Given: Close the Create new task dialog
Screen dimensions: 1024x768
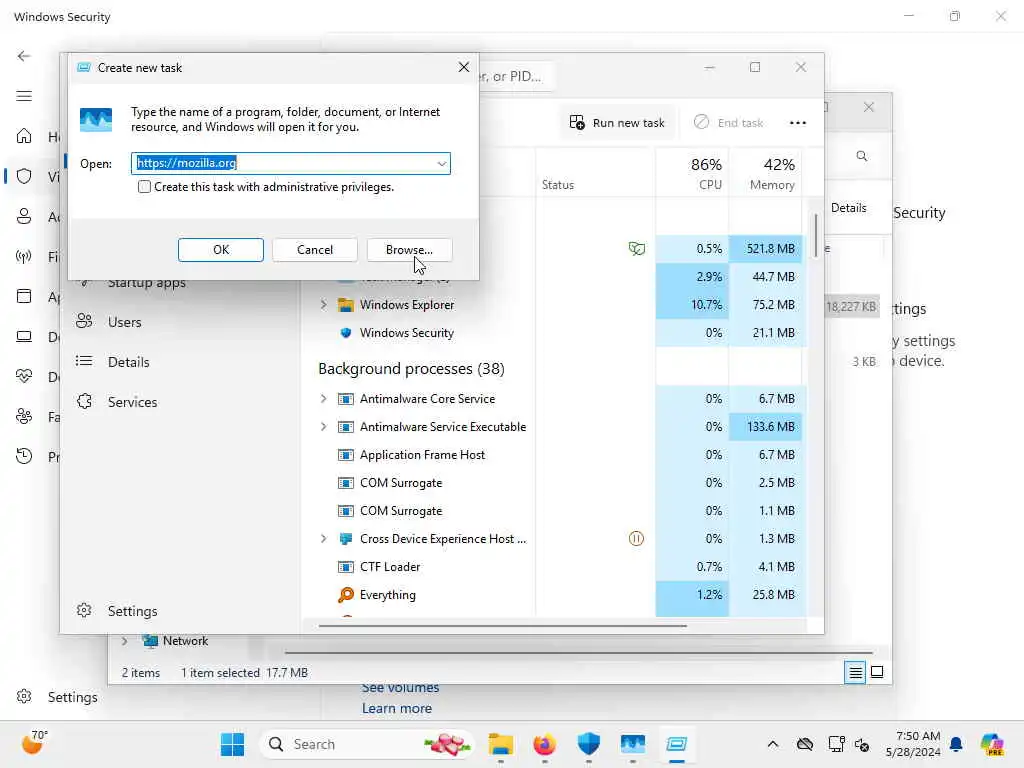Looking at the screenshot, I should [x=464, y=67].
